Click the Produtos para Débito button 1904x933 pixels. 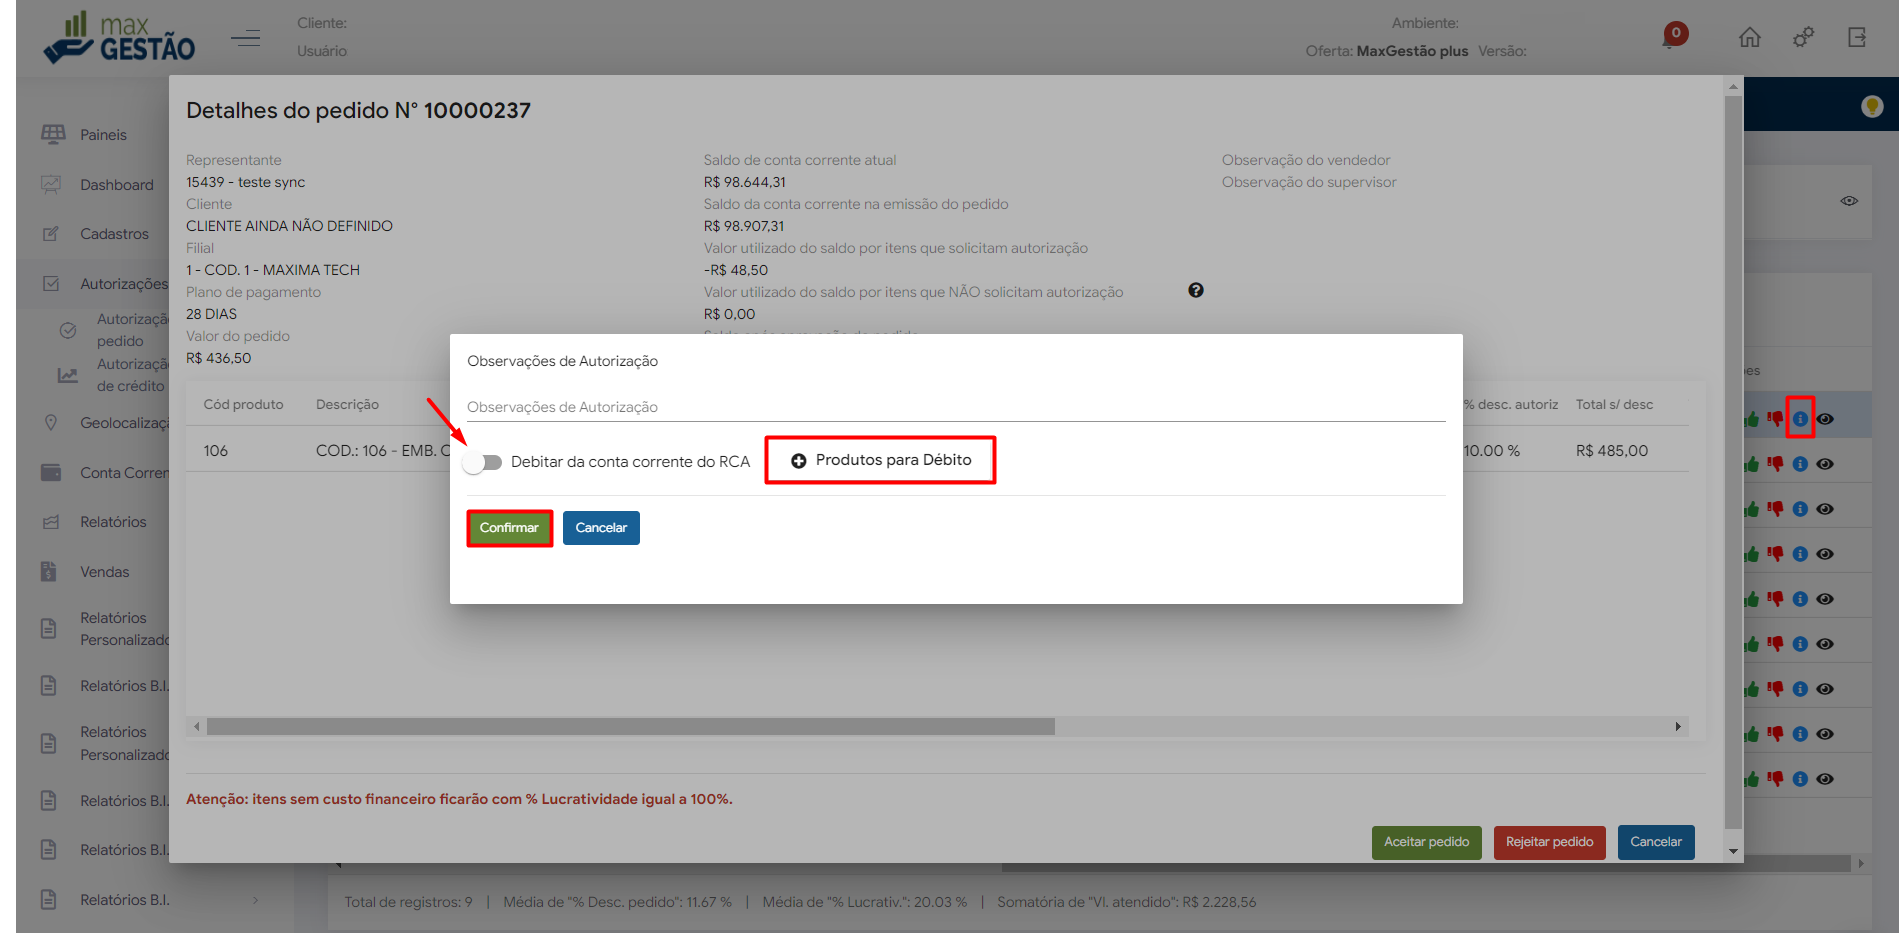880,460
